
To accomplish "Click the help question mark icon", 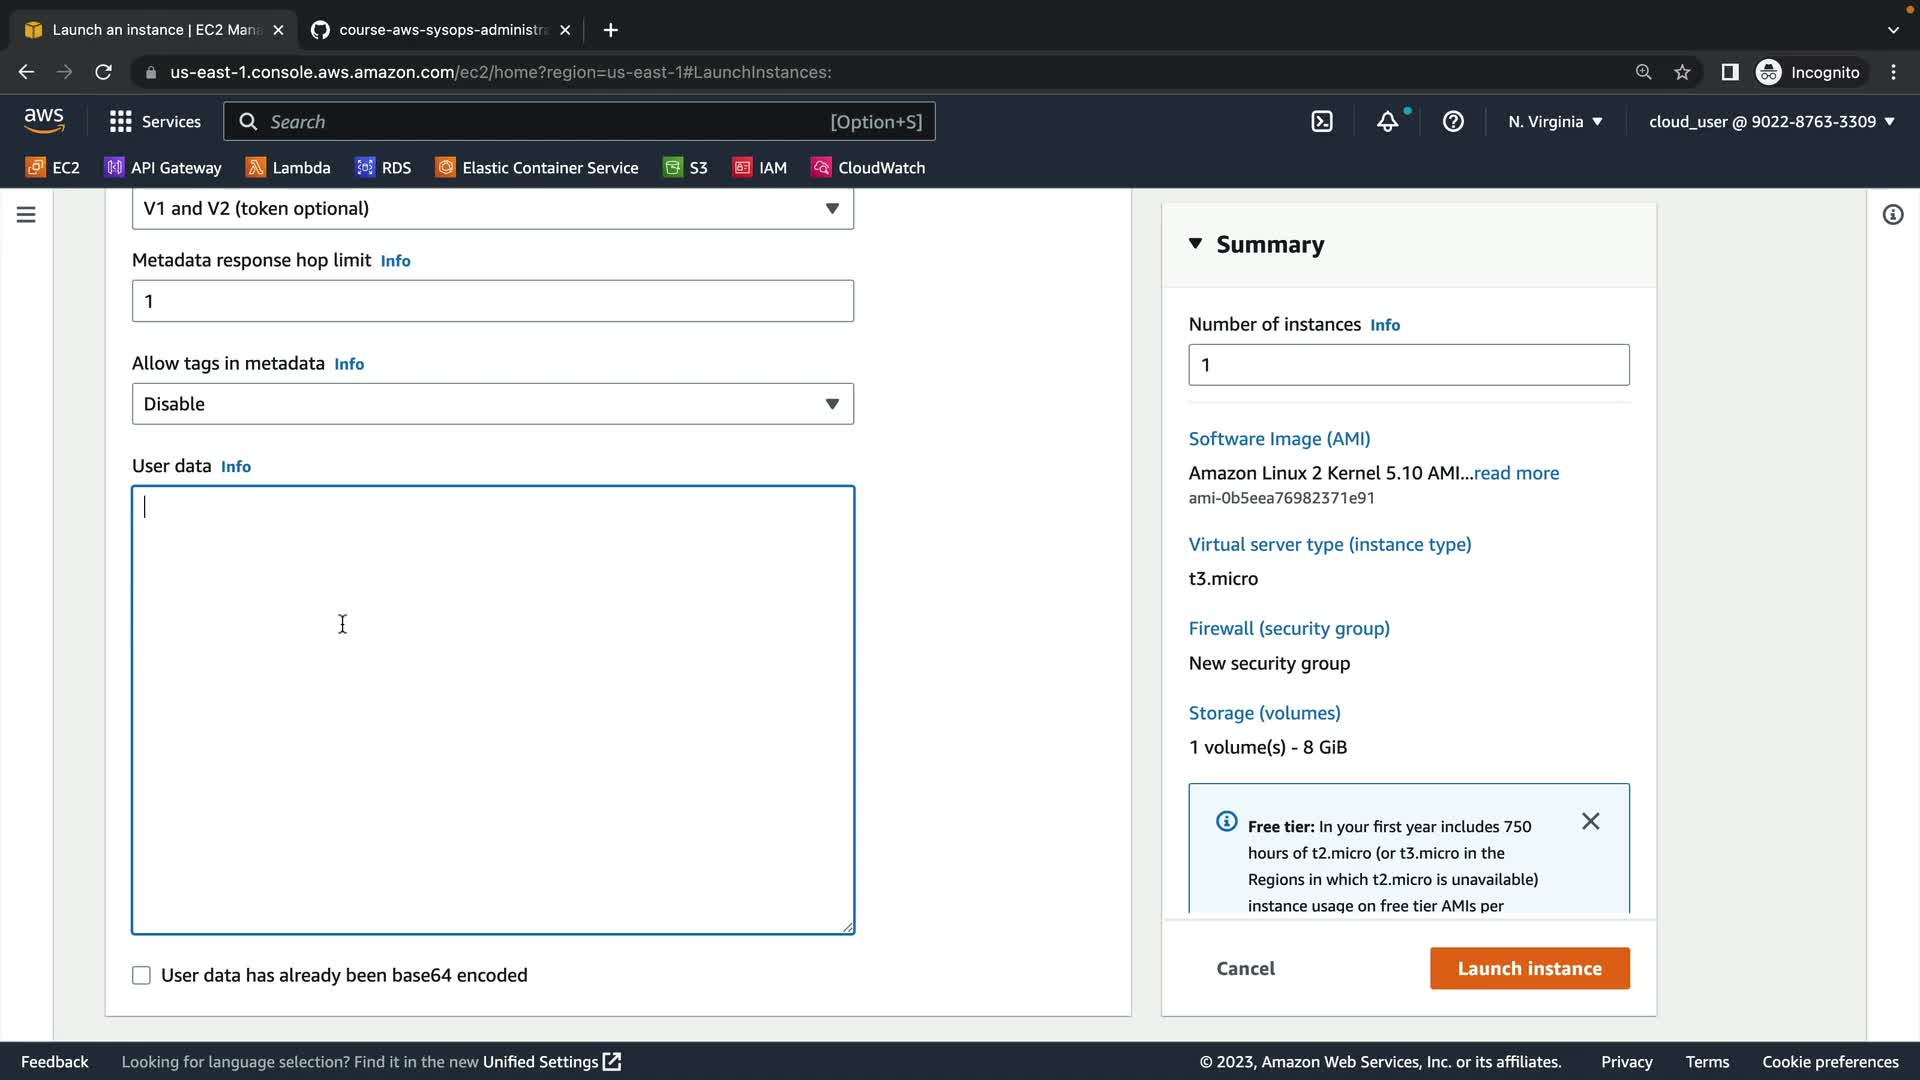I will click(x=1453, y=122).
